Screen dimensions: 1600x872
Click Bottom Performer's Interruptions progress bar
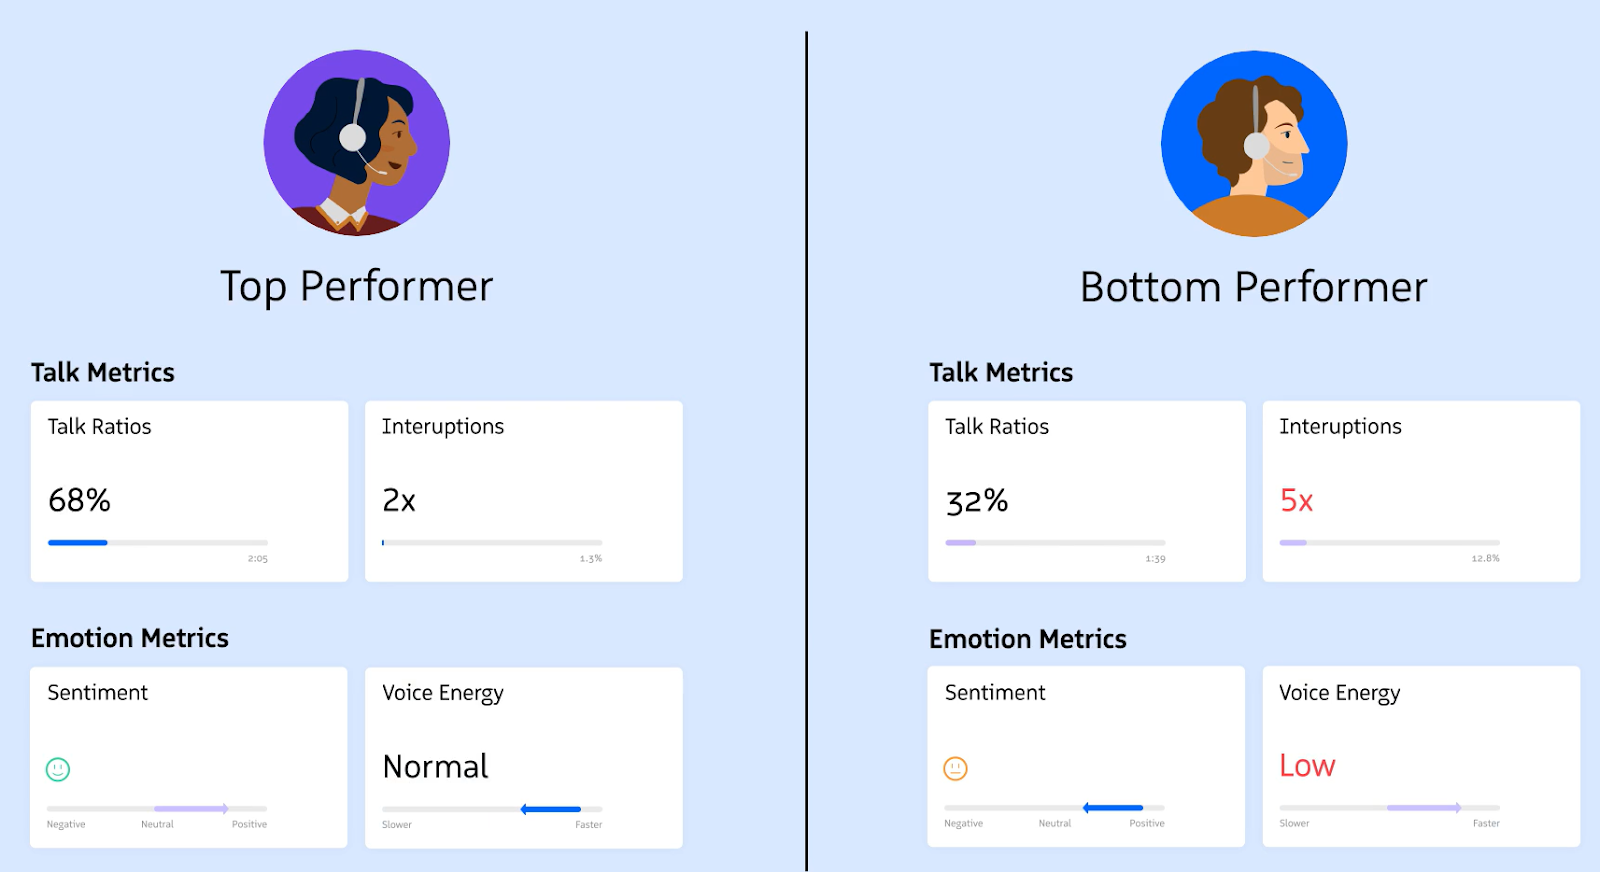coord(1389,543)
